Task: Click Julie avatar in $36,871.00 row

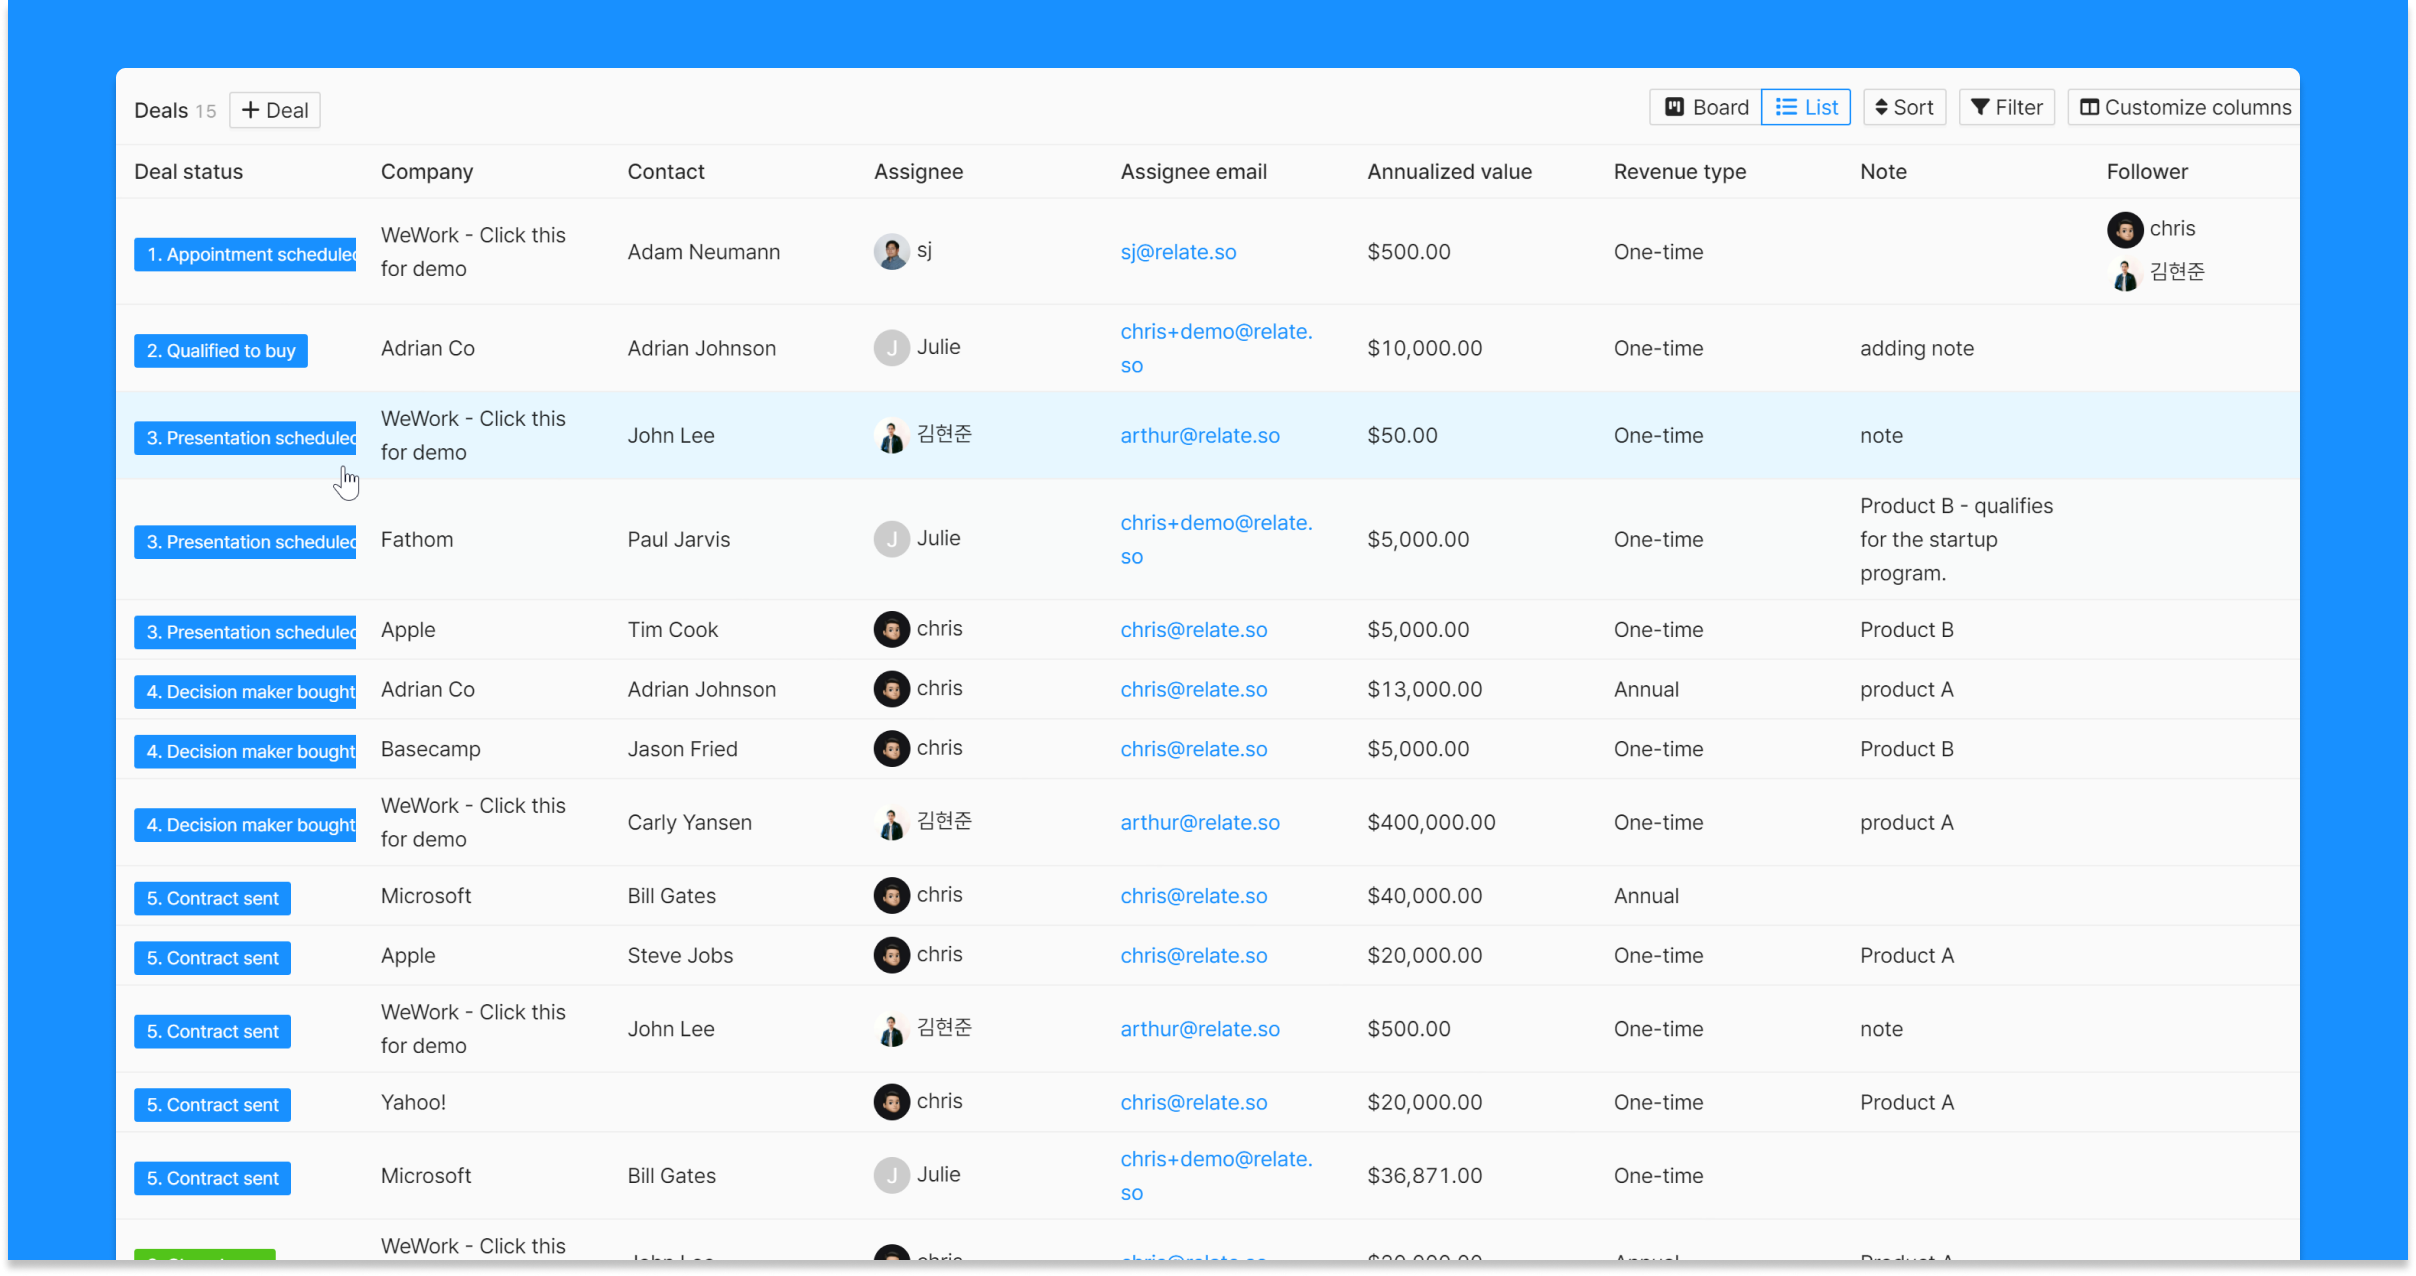Action: coord(891,1175)
